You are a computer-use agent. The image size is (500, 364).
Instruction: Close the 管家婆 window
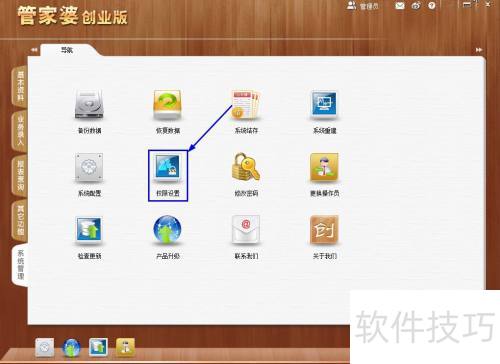click(488, 4)
